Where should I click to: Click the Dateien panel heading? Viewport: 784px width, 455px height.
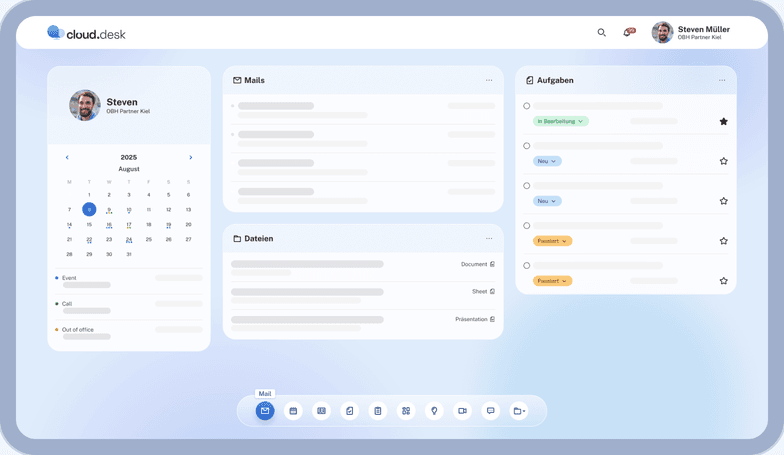[x=258, y=238]
